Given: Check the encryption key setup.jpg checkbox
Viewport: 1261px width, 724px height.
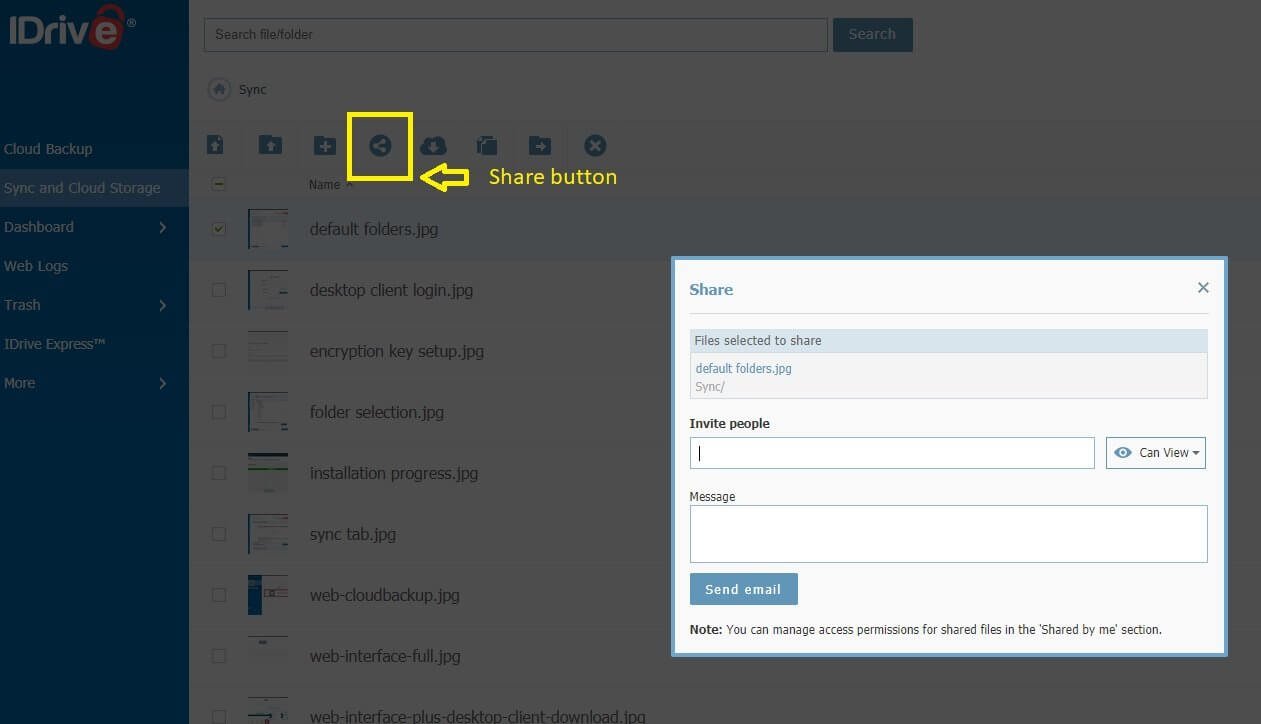Looking at the screenshot, I should [219, 351].
